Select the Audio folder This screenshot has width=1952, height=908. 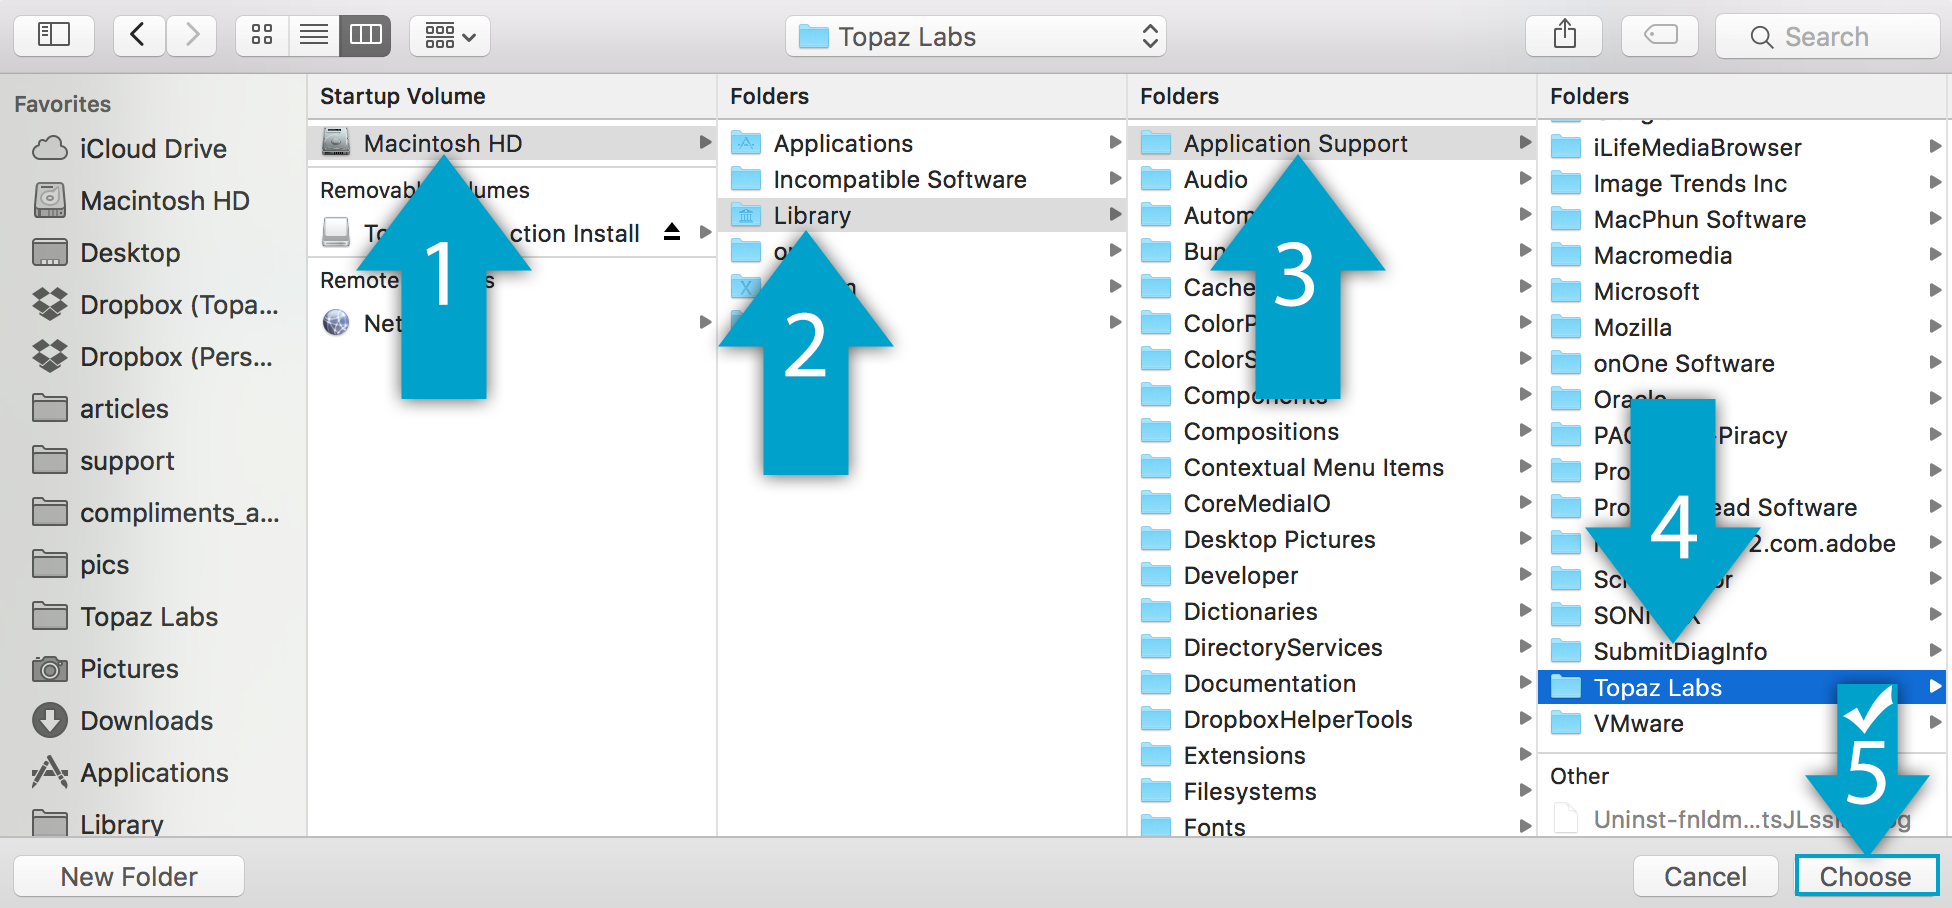point(1332,179)
